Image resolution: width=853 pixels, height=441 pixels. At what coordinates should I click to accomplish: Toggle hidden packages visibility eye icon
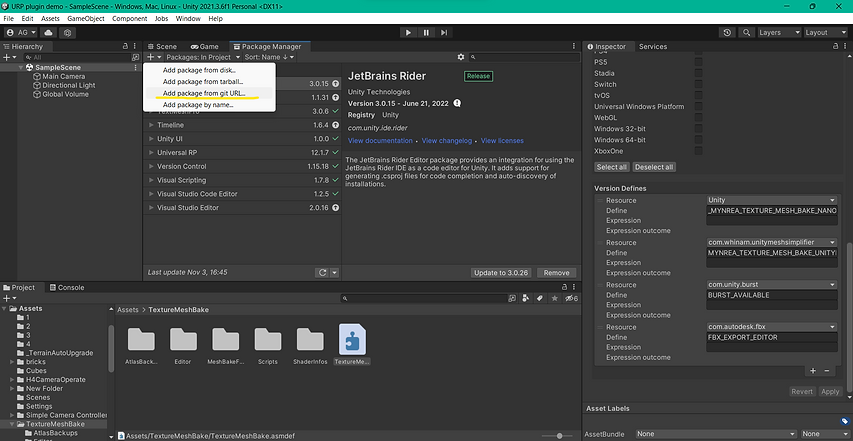571,298
